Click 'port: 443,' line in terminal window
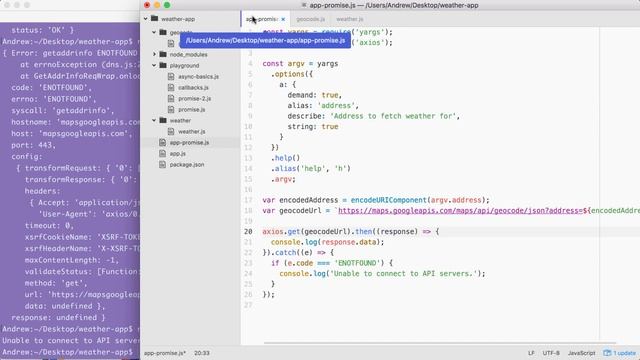This screenshot has width=640, height=360. (33, 145)
